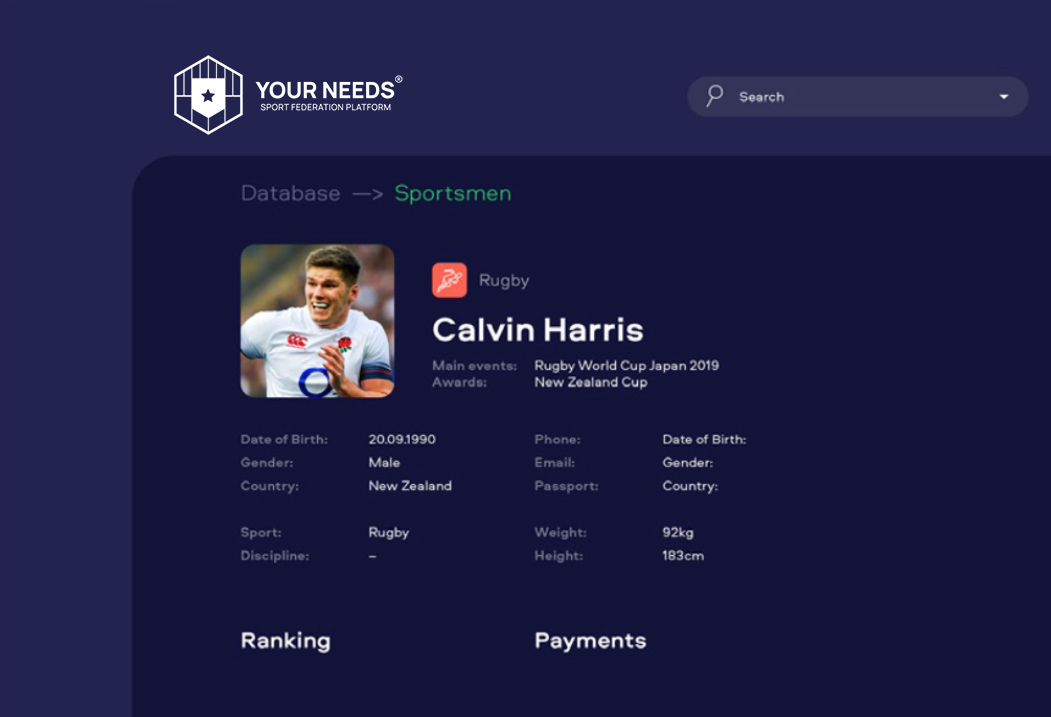The width and height of the screenshot is (1051, 717).
Task: Click the search magnifier icon
Action: pos(715,96)
